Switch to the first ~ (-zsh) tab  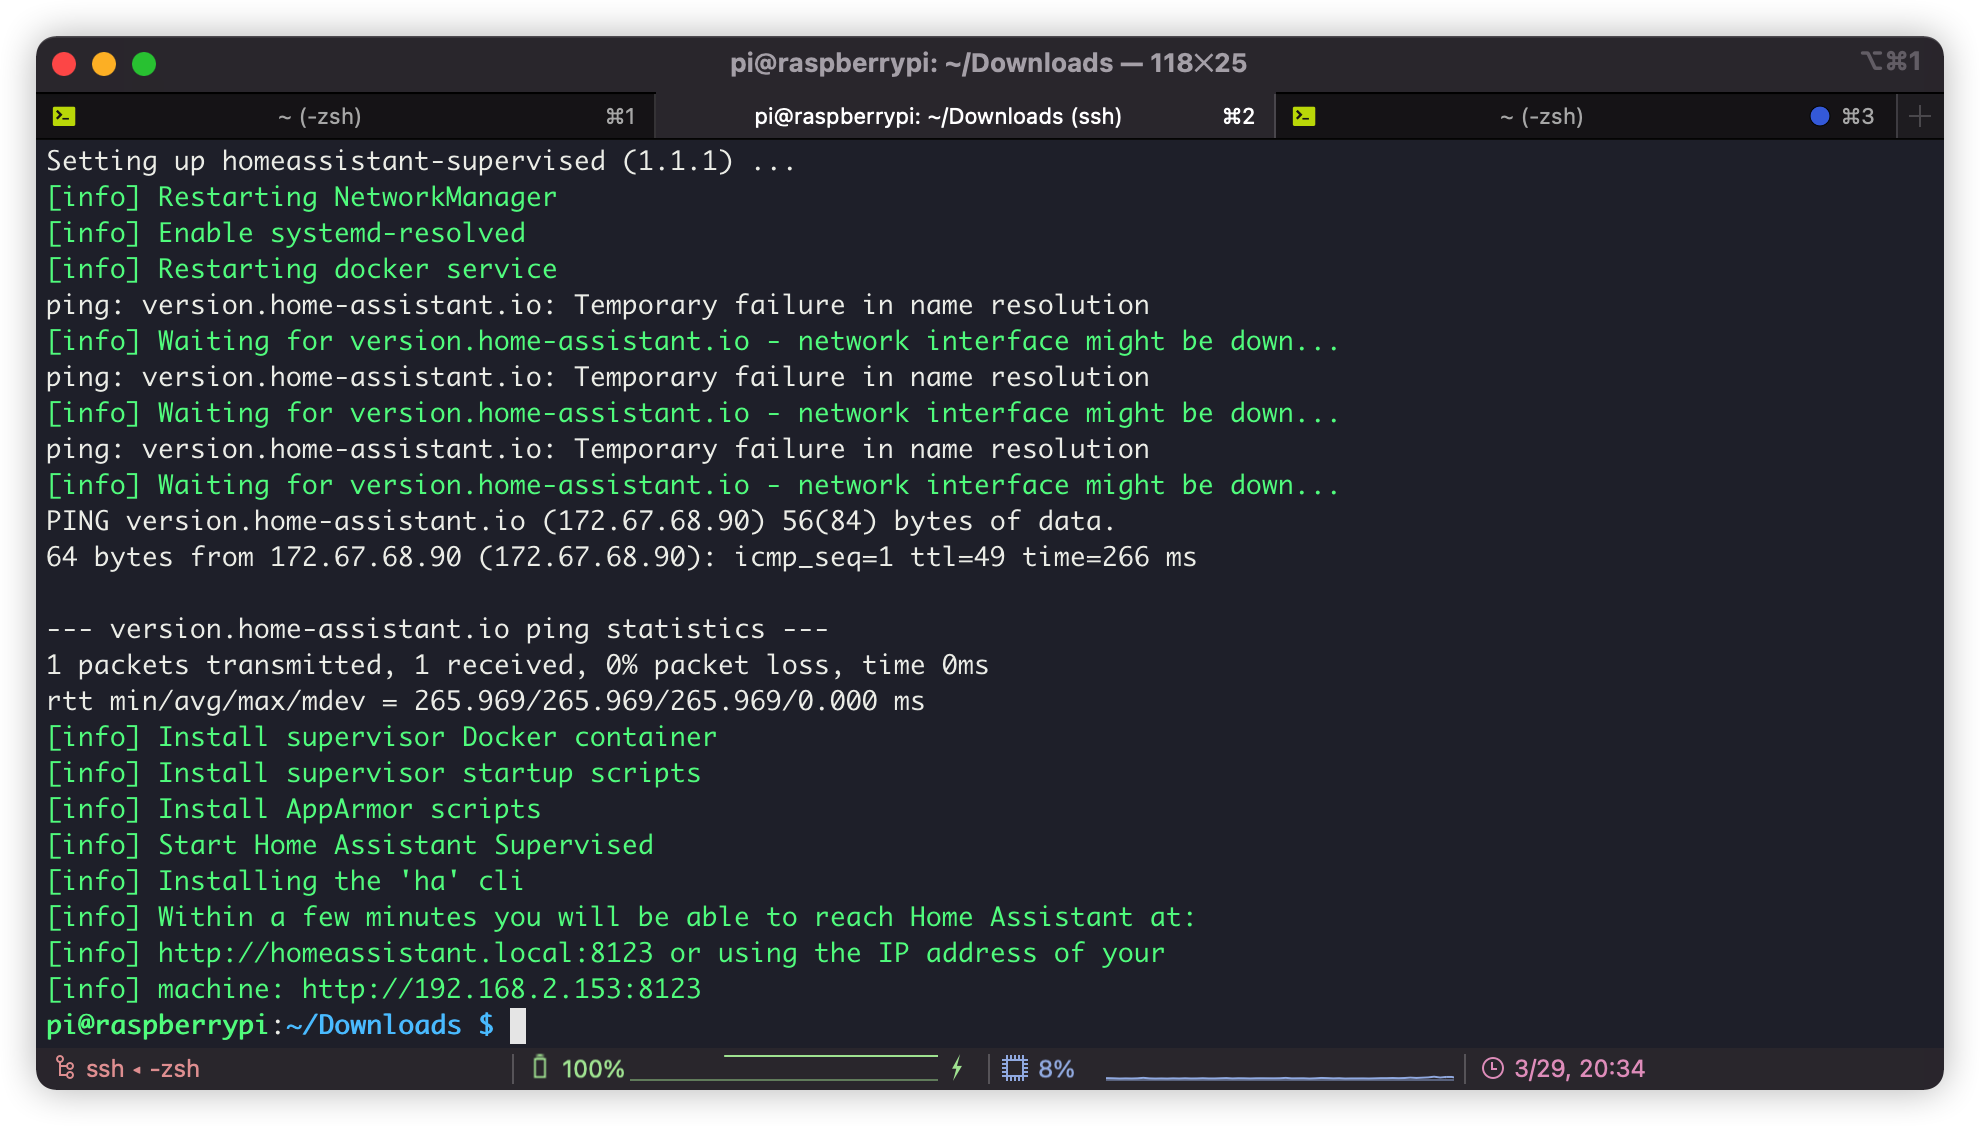320,116
